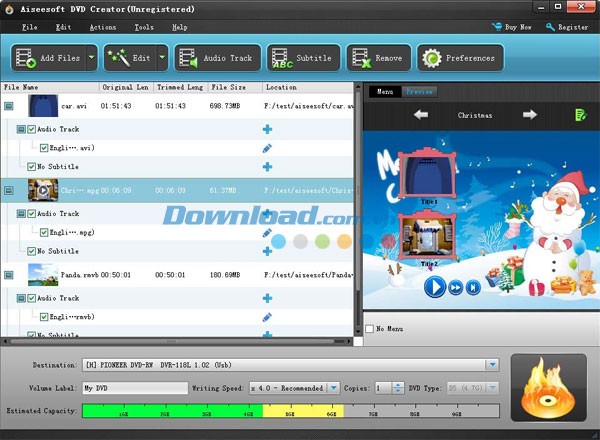The height and width of the screenshot is (440, 600).
Task: Collapse Audio Track node under mpg file
Action: [x=21, y=213]
